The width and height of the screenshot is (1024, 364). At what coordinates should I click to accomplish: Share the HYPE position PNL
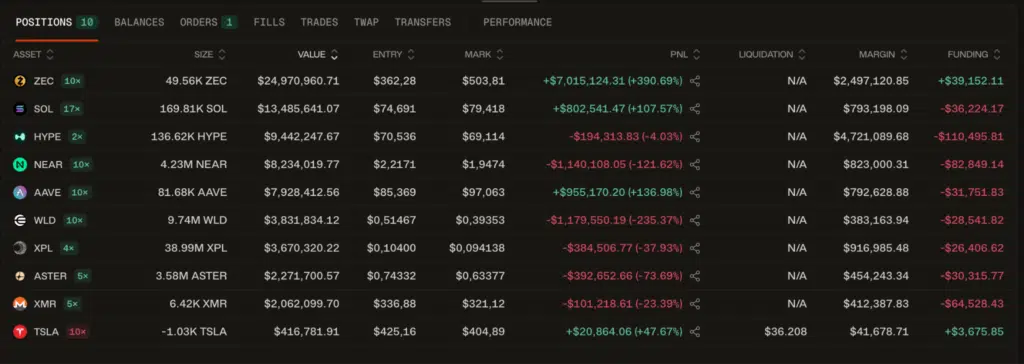695,137
